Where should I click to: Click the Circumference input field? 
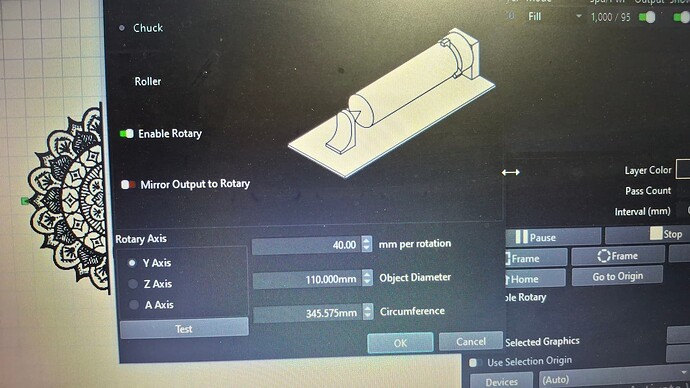click(x=308, y=314)
